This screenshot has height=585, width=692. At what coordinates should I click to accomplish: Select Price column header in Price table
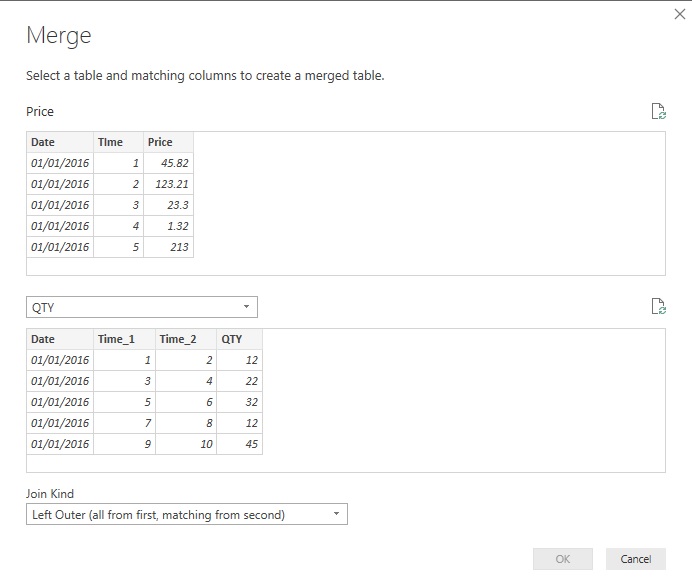point(168,142)
